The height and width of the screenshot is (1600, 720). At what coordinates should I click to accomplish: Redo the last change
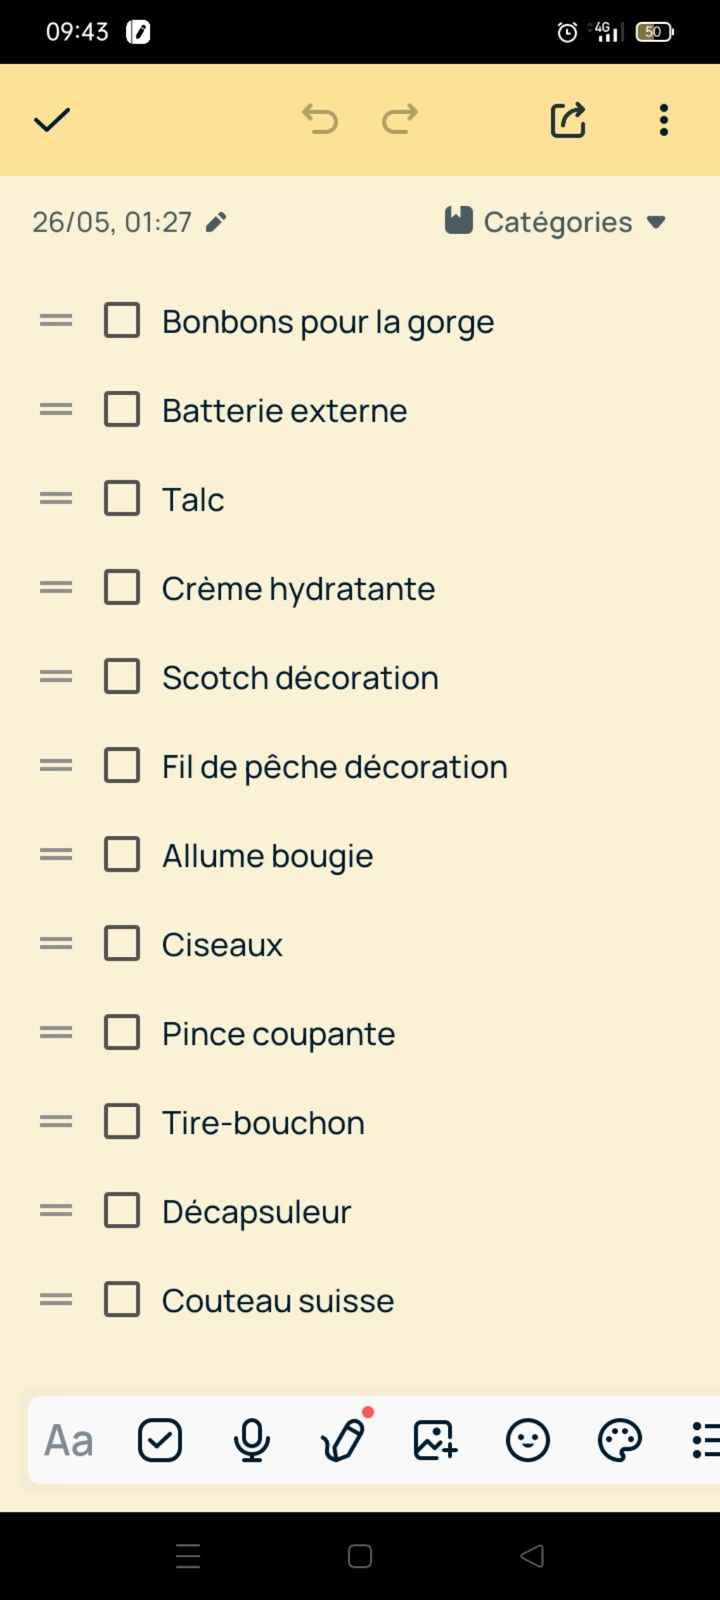pyautogui.click(x=398, y=120)
